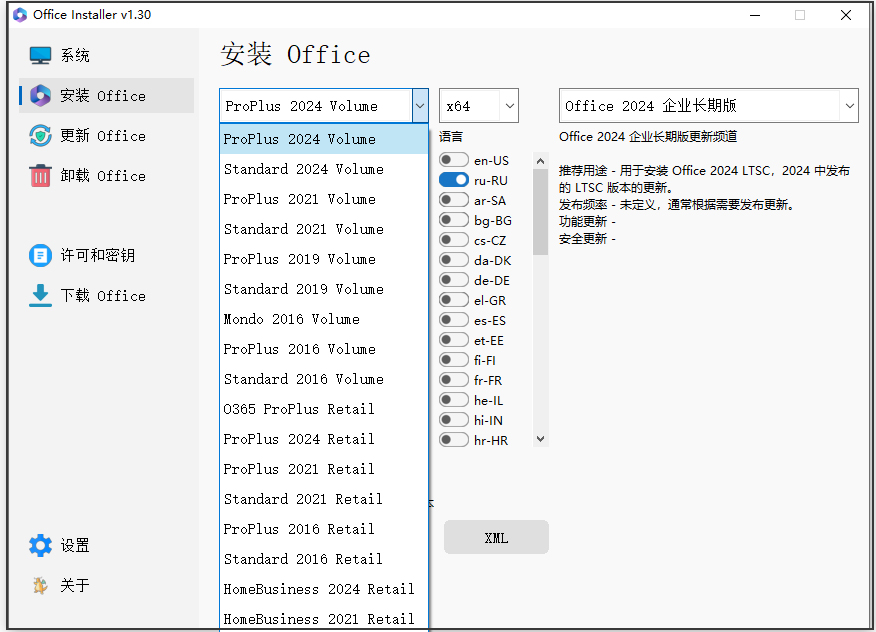Close the Office Installer window
The height and width of the screenshot is (632, 876).
coord(846,15)
